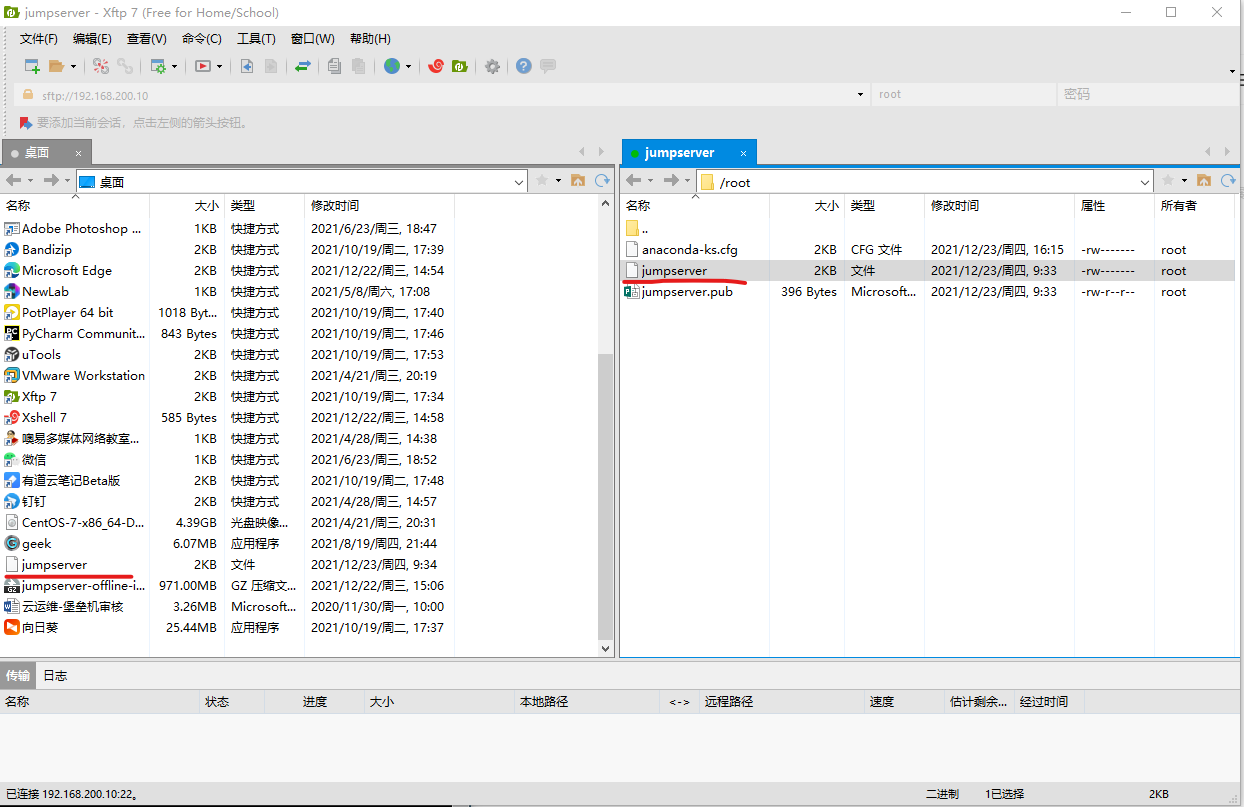This screenshot has width=1244, height=807.
Task: Open the 编辑(E) menu
Action: (x=92, y=39)
